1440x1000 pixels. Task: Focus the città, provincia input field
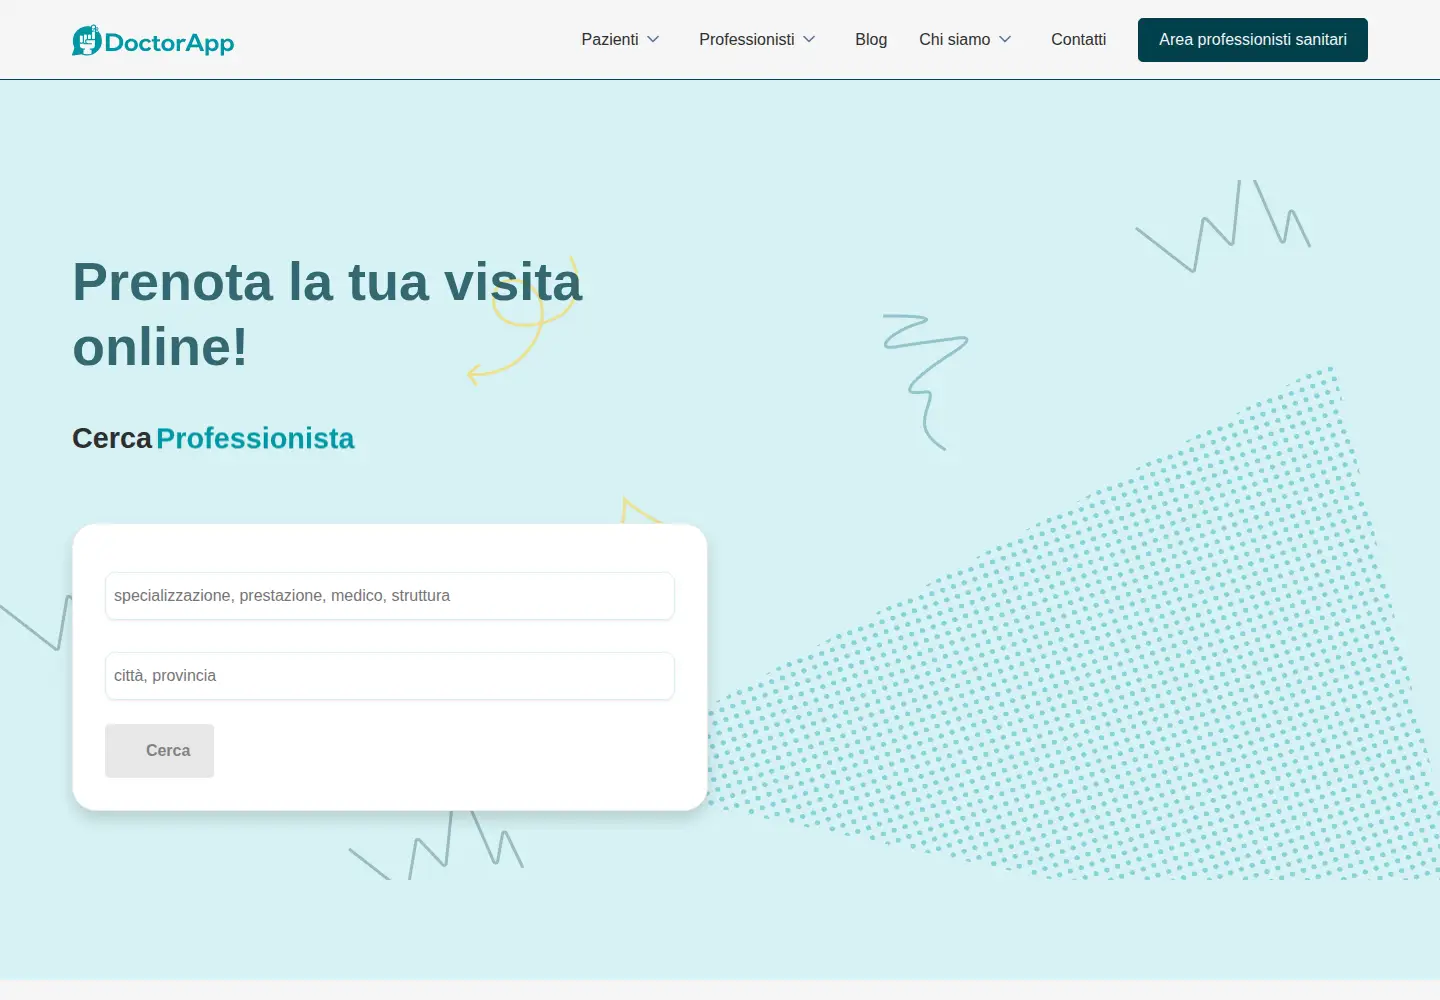[x=390, y=676]
